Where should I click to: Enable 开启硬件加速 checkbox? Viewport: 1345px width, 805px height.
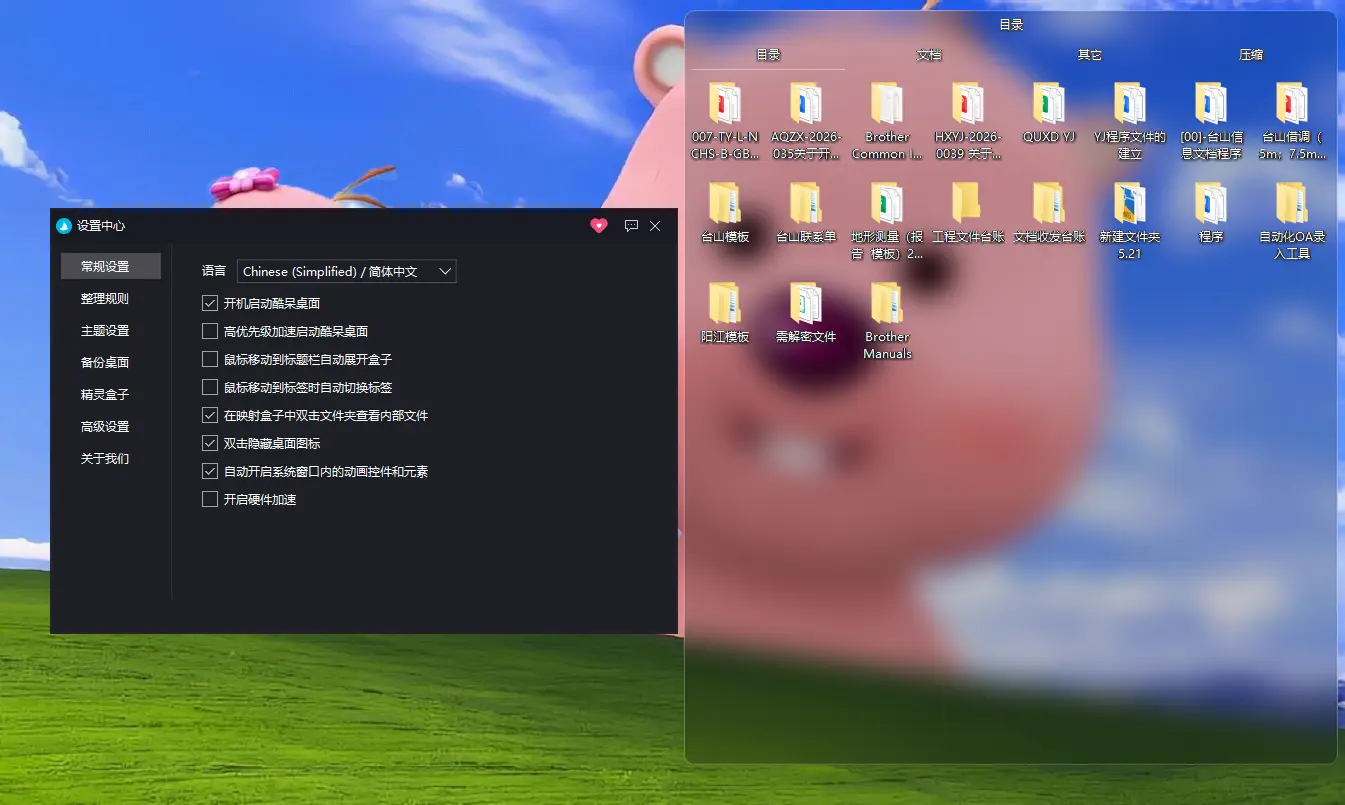210,499
